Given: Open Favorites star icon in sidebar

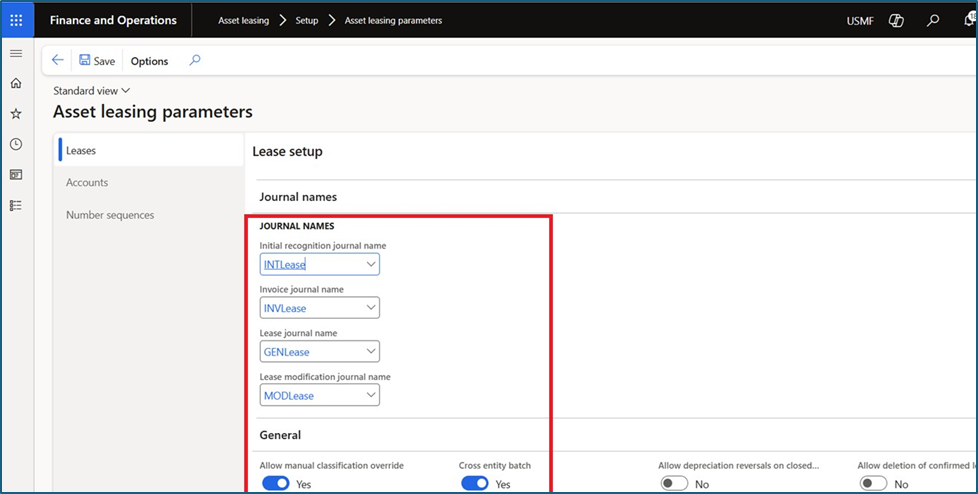Looking at the screenshot, I should [16, 114].
